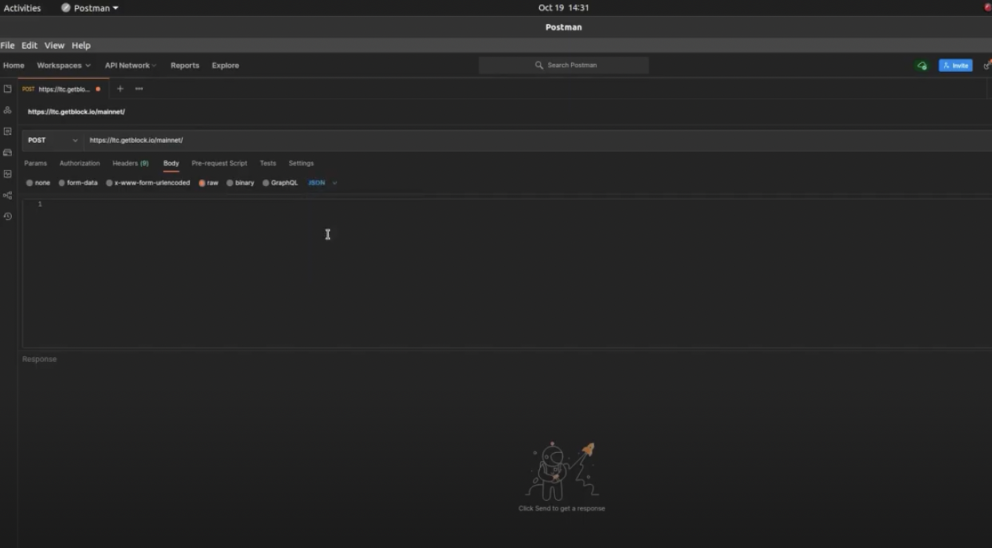This screenshot has width=992, height=548.
Task: Select the binary body type
Action: point(240,183)
